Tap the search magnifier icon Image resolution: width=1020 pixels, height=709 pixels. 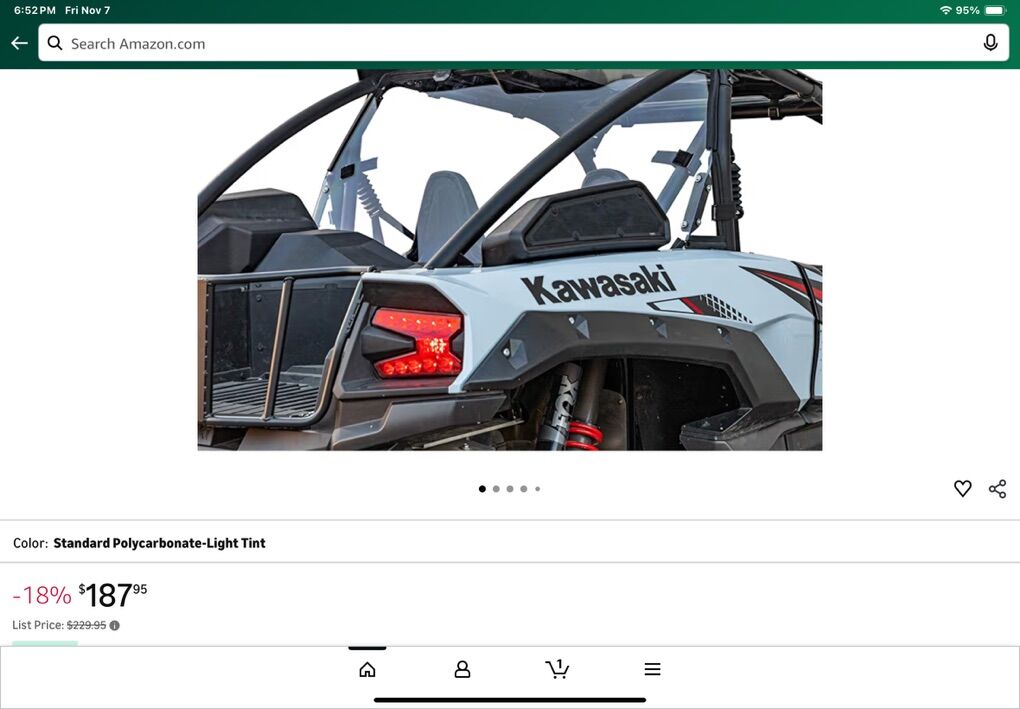(x=54, y=42)
